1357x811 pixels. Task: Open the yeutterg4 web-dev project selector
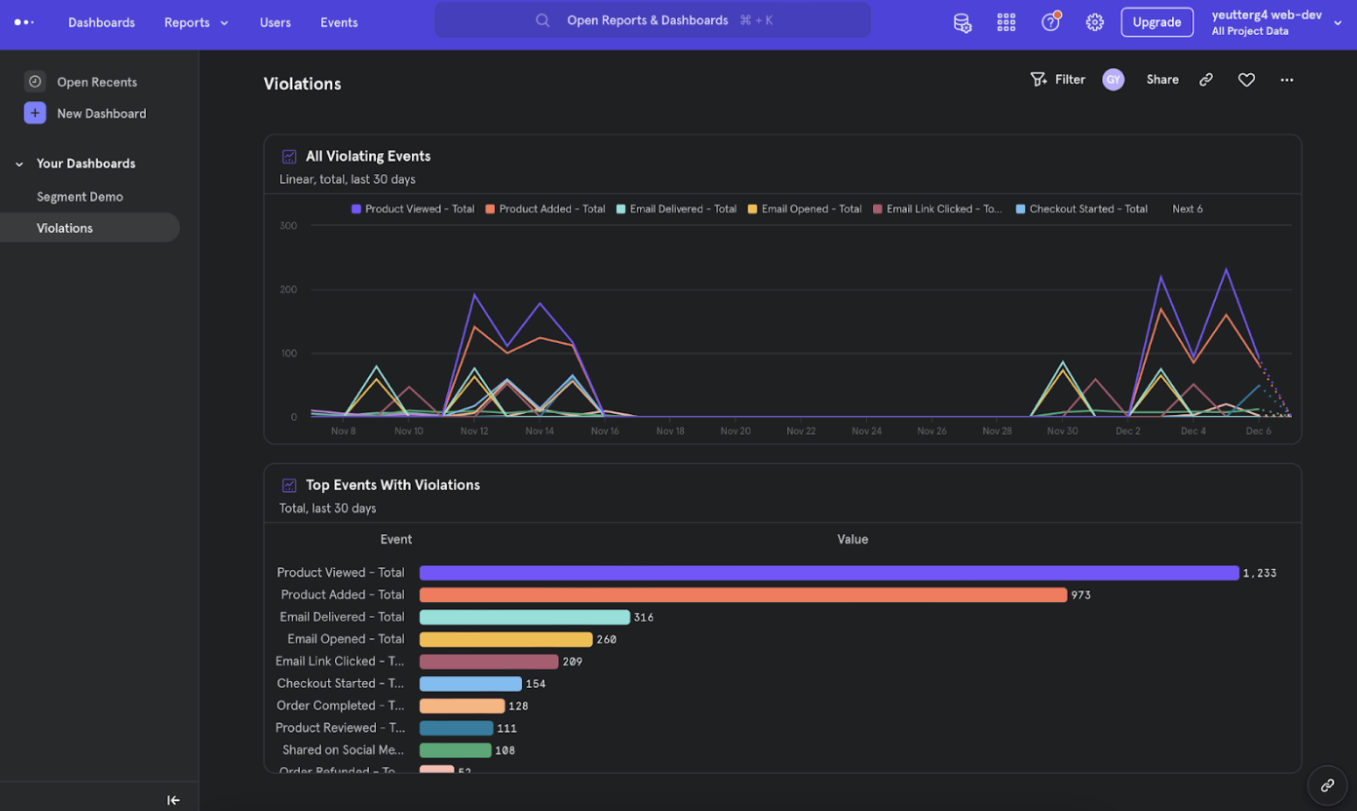(1265, 22)
